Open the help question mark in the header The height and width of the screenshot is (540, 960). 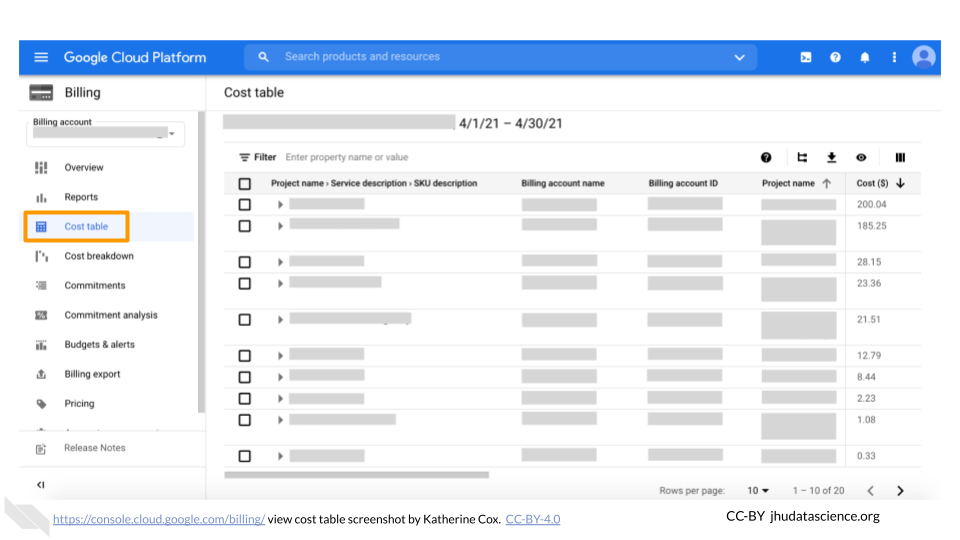(x=835, y=57)
